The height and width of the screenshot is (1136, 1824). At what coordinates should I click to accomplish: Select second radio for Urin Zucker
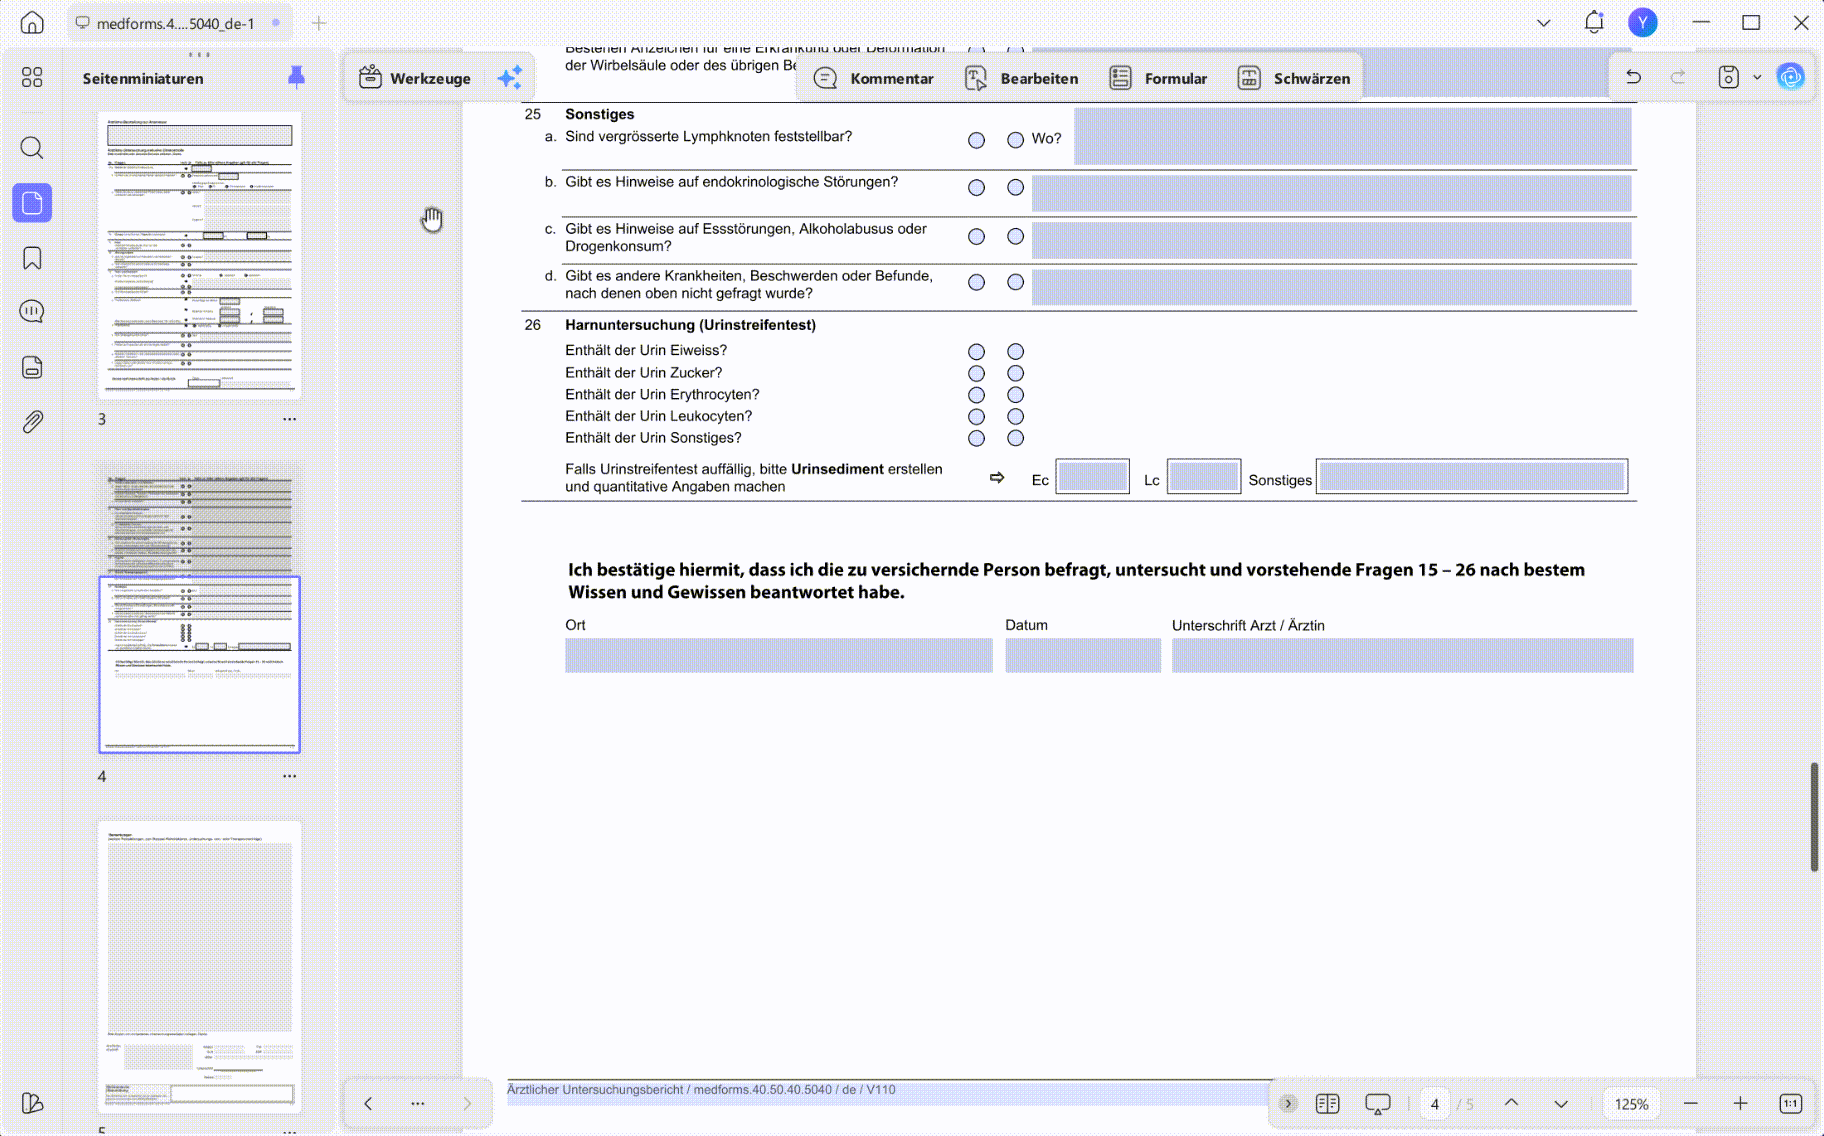[1015, 373]
